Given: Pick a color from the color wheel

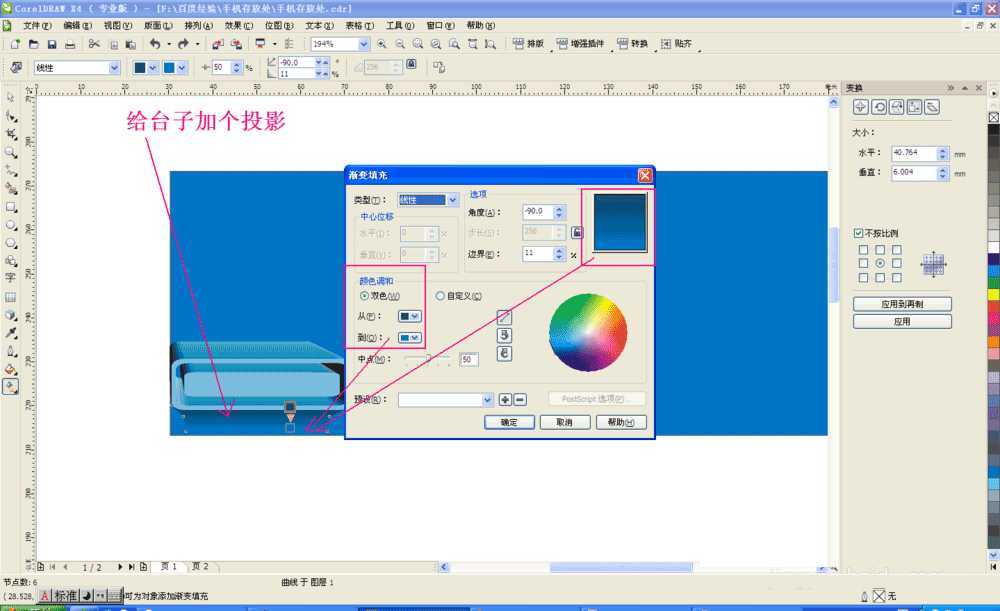Looking at the screenshot, I should 588,333.
